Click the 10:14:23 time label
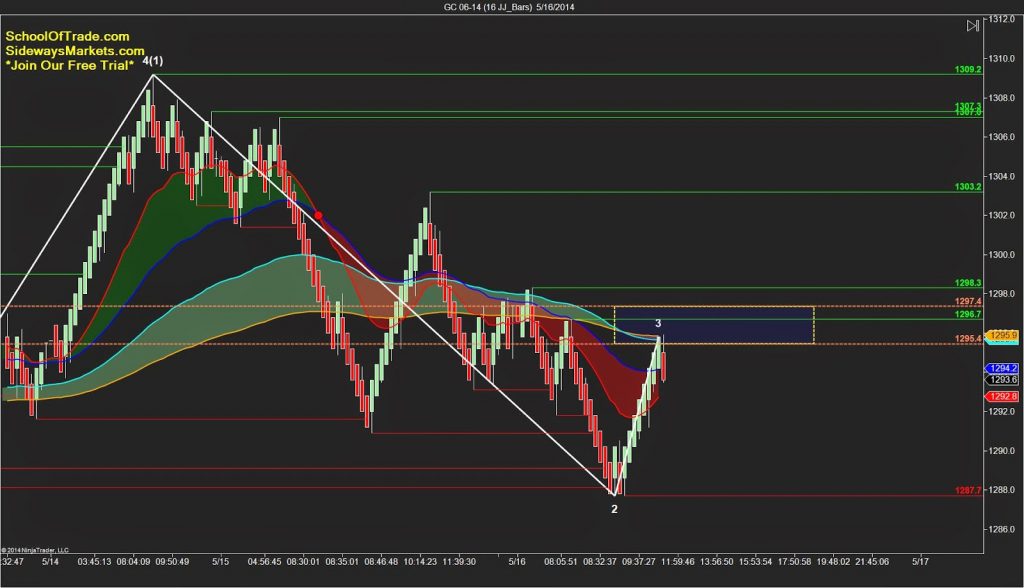 [x=420, y=561]
